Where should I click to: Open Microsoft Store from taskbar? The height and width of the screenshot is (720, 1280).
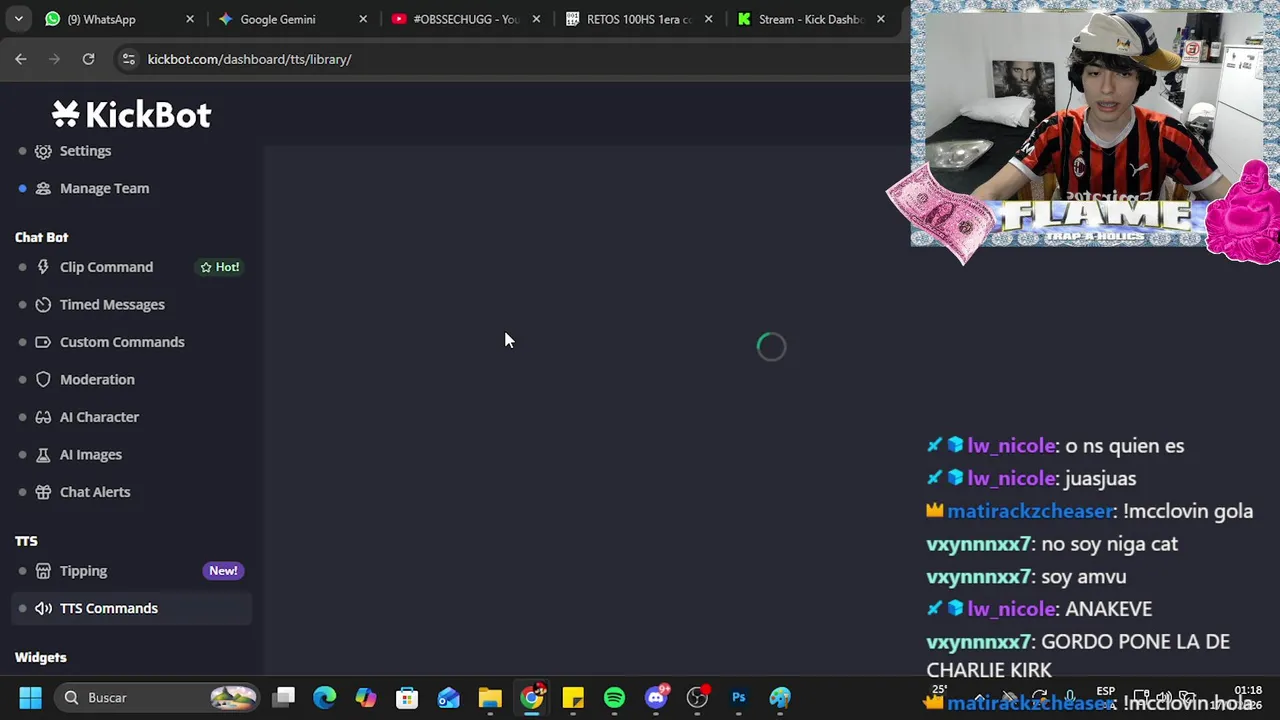[x=407, y=698]
